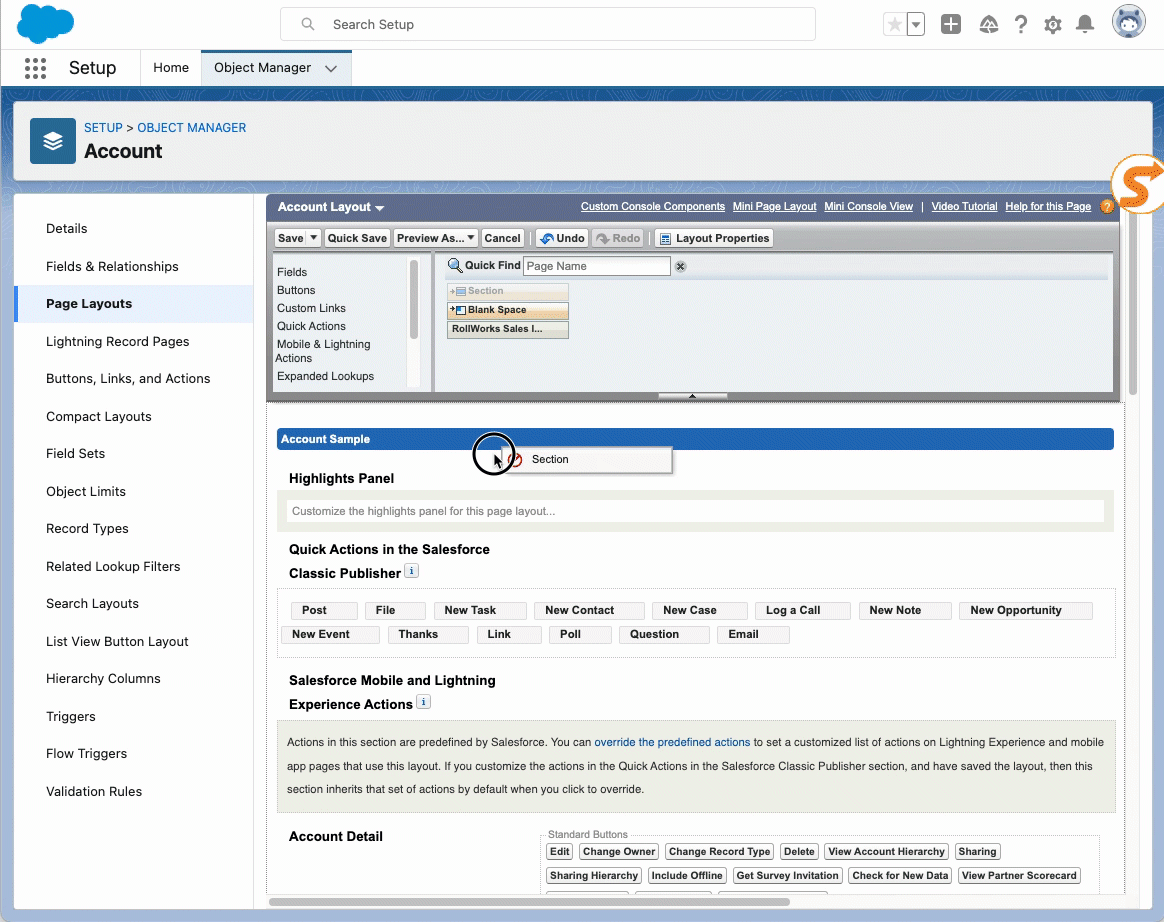
Task: Open the override the predefined actions link
Action: tap(672, 742)
